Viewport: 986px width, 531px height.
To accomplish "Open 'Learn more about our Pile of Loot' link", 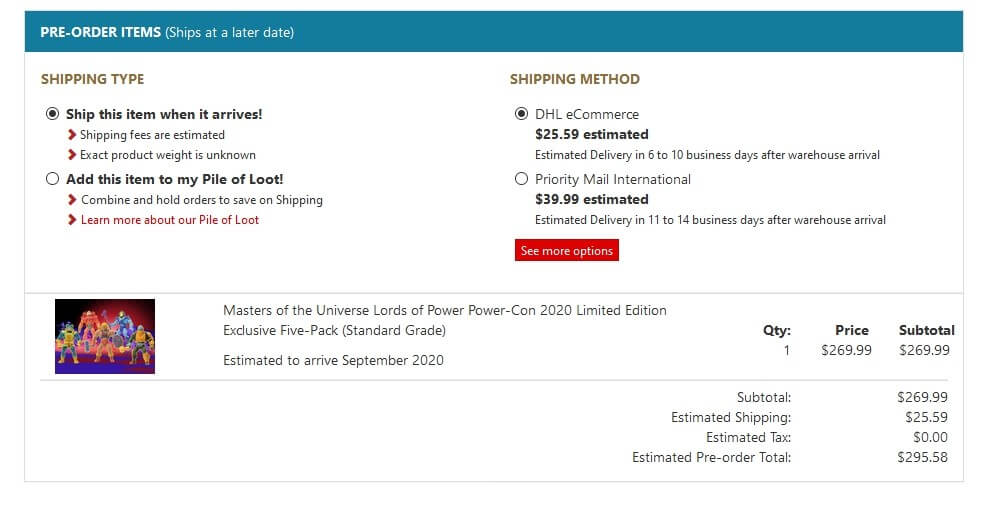I will click(170, 220).
